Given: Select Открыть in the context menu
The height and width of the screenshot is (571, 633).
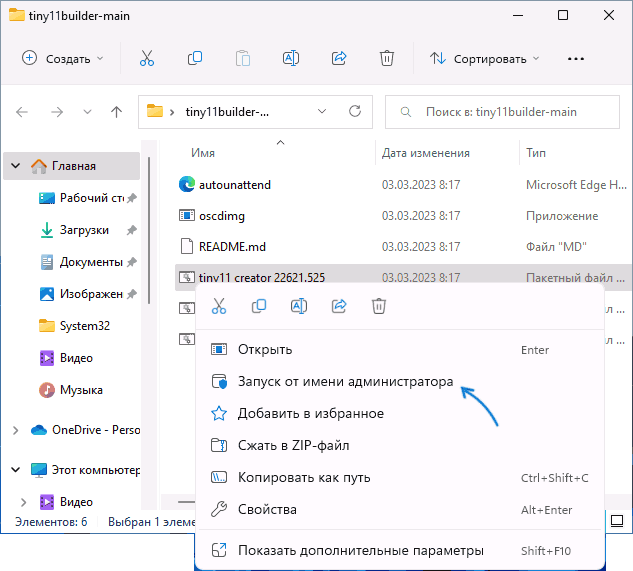Looking at the screenshot, I should tap(400, 349).
